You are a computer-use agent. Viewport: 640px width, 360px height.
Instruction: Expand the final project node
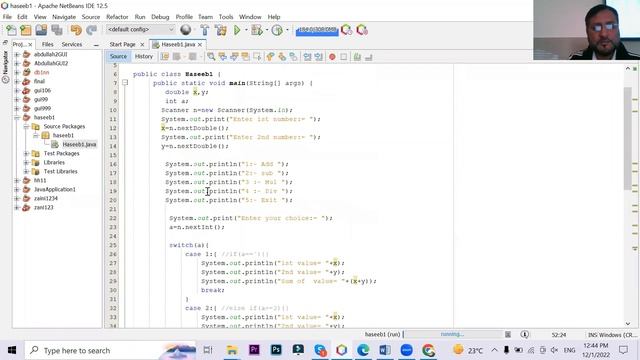(x=17, y=81)
